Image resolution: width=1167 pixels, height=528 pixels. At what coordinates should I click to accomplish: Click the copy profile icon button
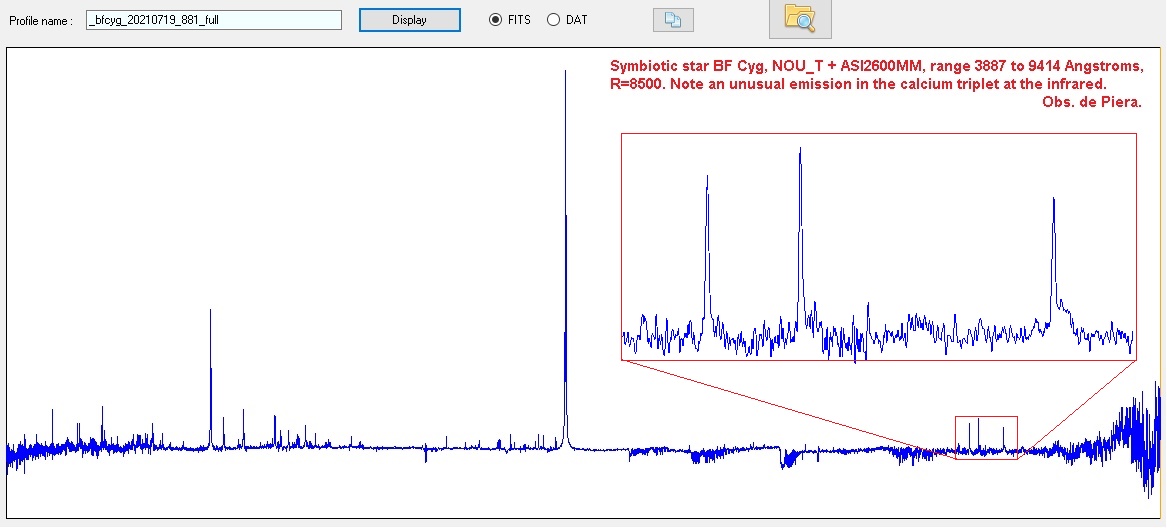pyautogui.click(x=672, y=20)
